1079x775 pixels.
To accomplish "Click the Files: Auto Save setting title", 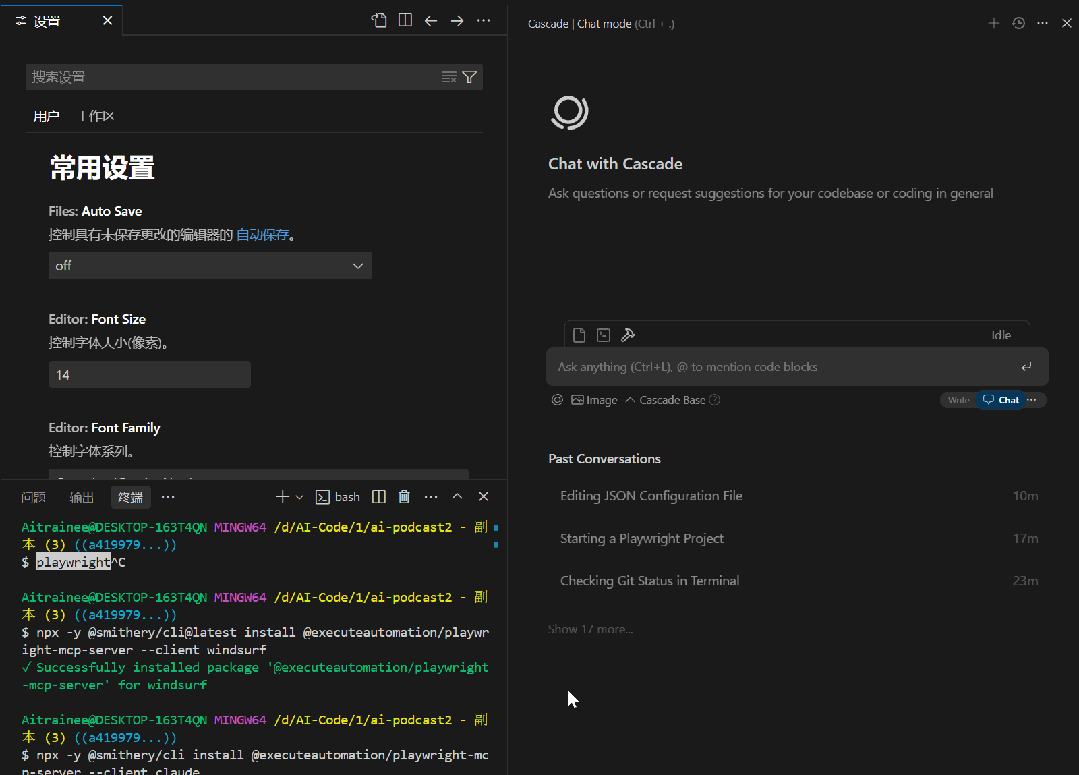I will pyautogui.click(x=95, y=211).
